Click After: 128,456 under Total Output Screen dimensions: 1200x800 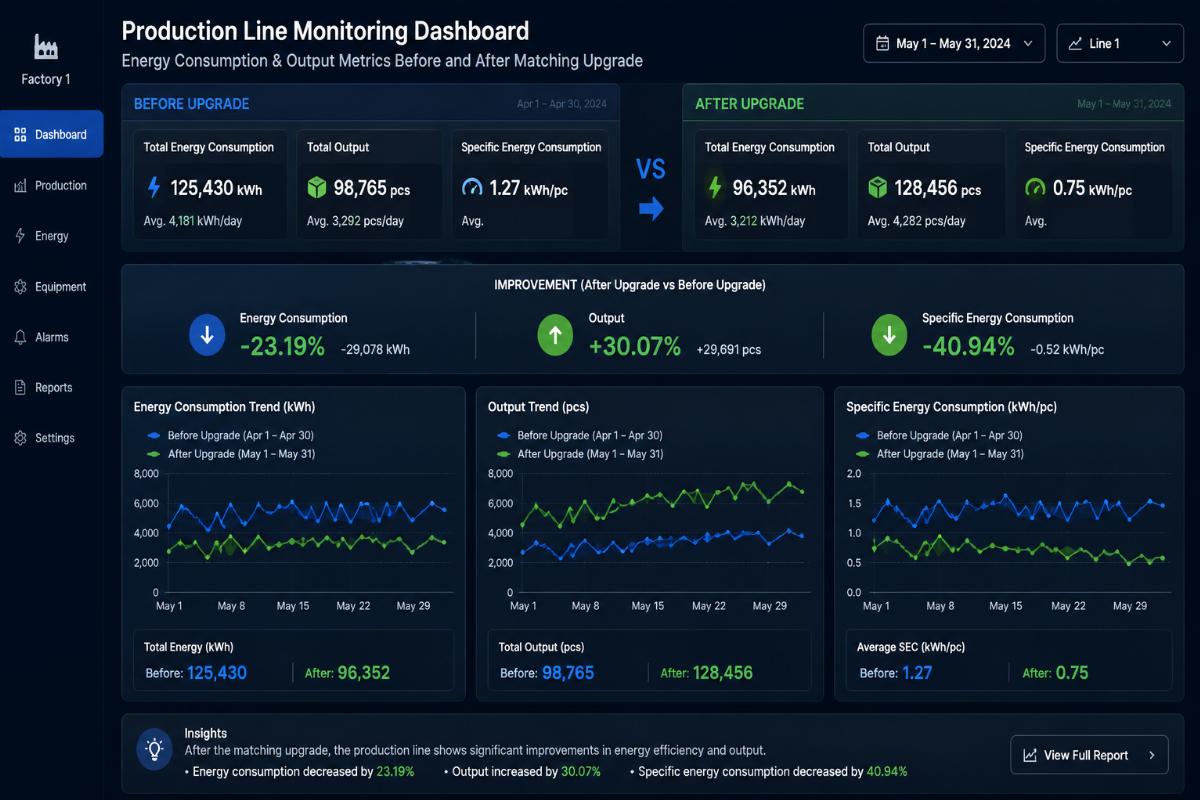[706, 673]
